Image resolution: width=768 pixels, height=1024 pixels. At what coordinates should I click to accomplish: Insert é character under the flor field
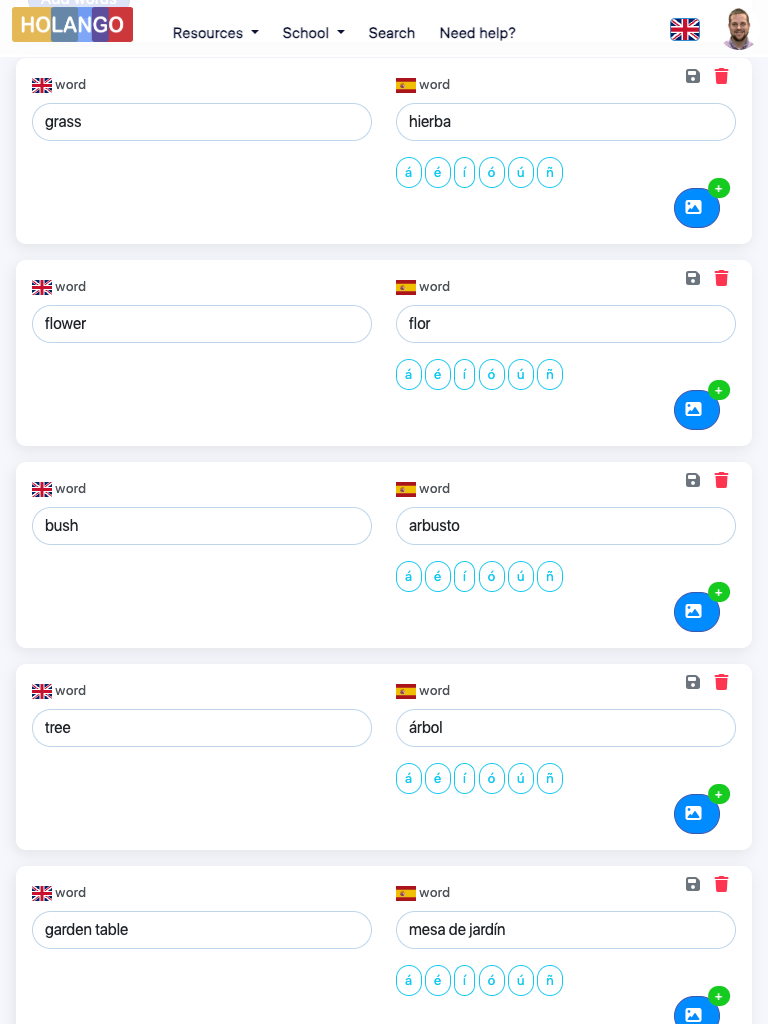click(437, 375)
